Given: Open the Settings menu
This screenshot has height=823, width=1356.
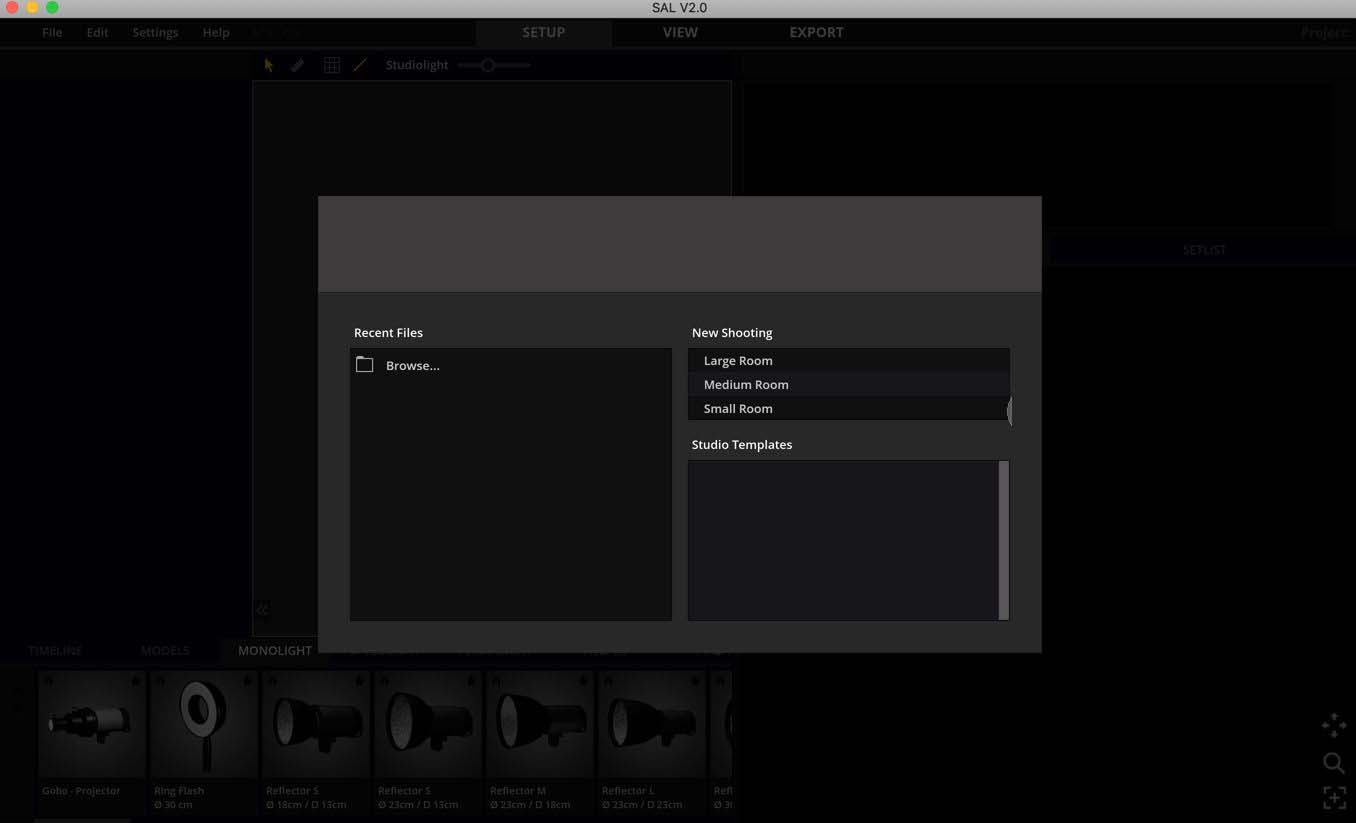Looking at the screenshot, I should 155,32.
